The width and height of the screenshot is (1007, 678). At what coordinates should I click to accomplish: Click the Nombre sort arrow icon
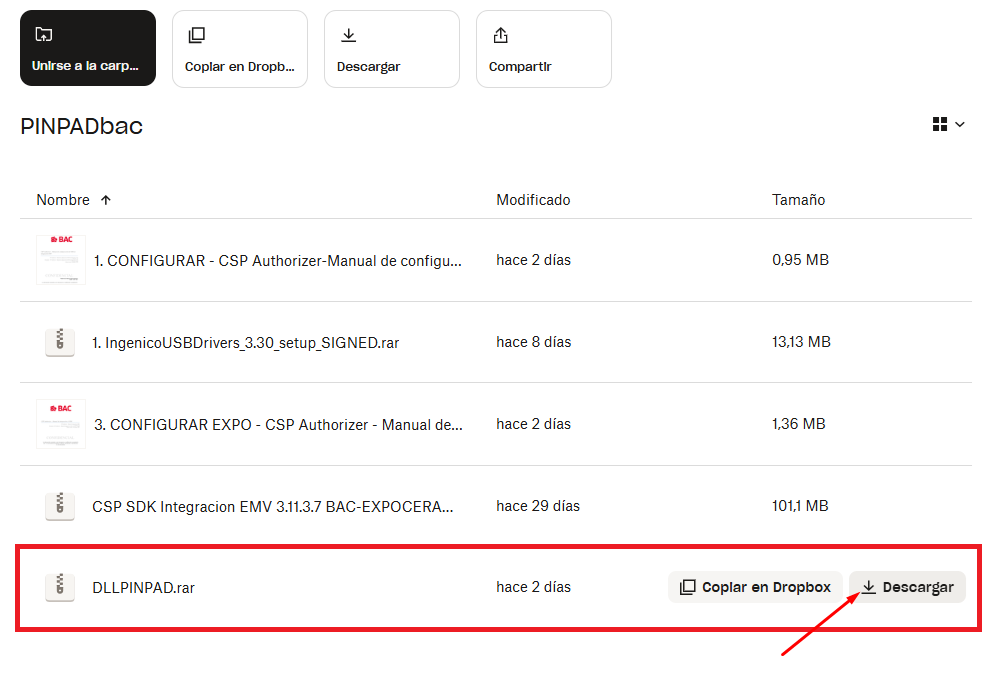click(106, 200)
